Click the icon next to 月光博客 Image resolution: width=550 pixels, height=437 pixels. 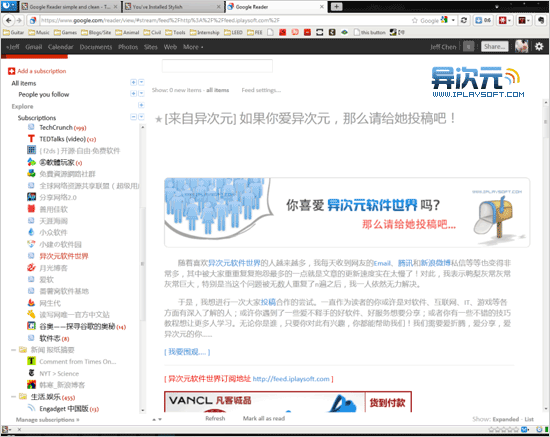pyautogui.click(x=31, y=268)
